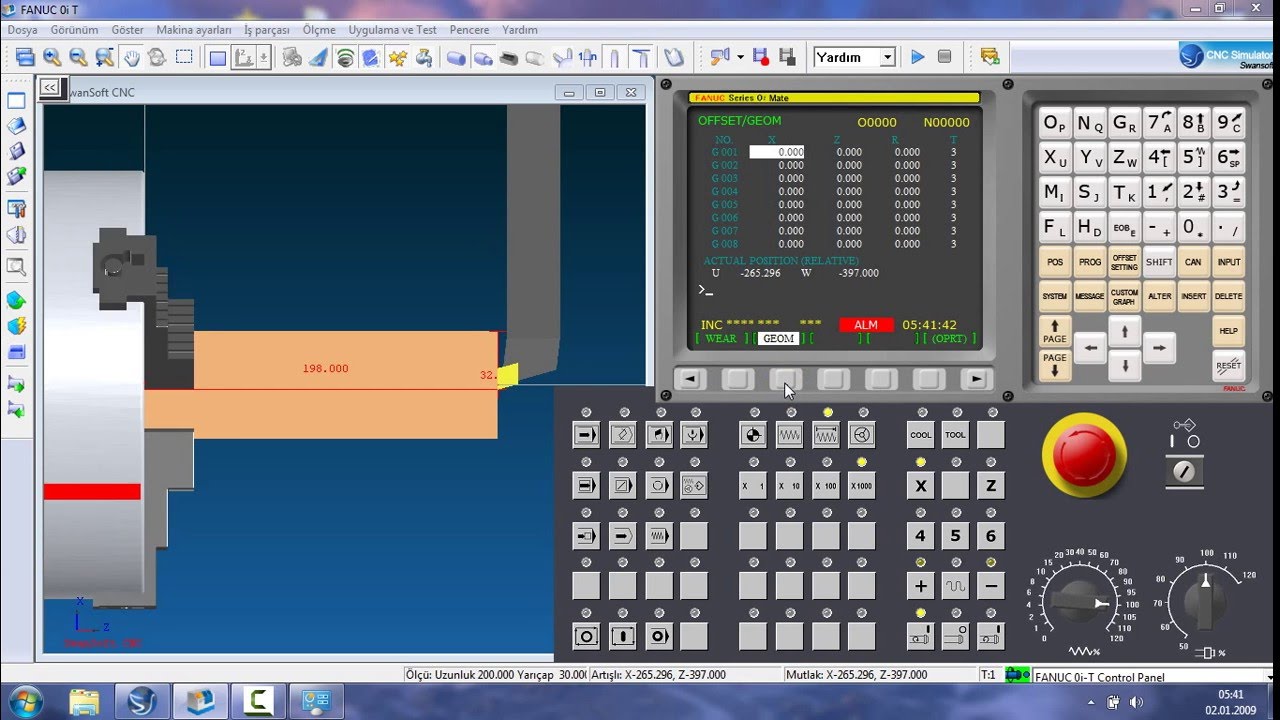This screenshot has height=720, width=1280.
Task: Click the right arrow softkey below screen
Action: (977, 380)
